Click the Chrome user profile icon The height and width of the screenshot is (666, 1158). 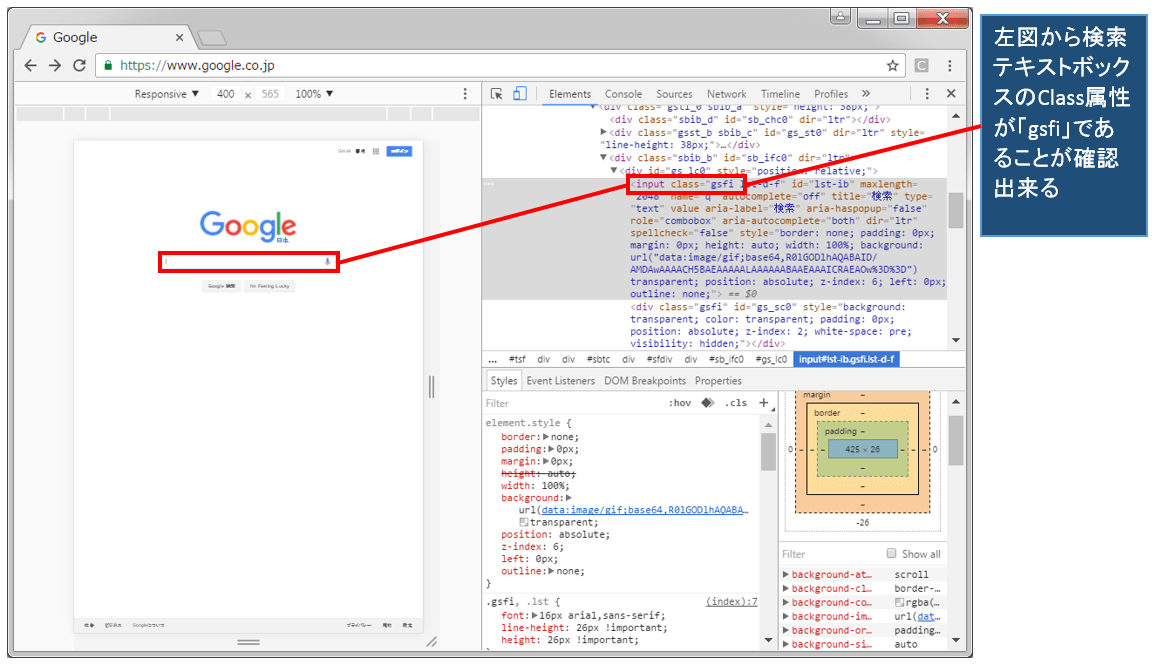click(840, 16)
